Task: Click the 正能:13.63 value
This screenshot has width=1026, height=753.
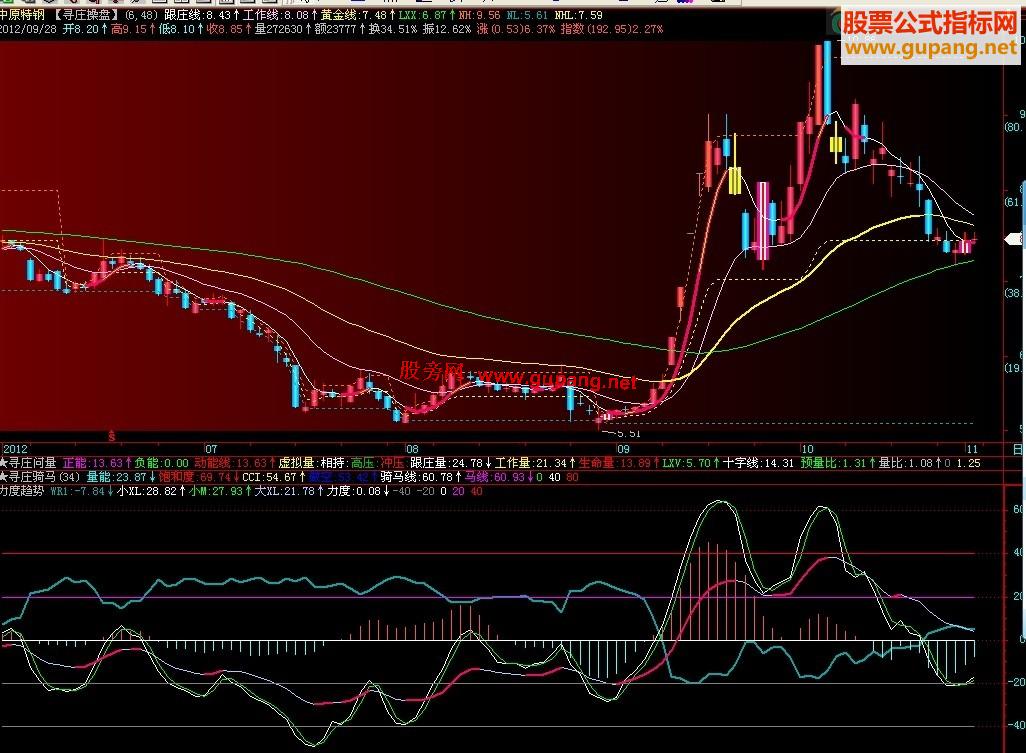Action: click(x=97, y=463)
